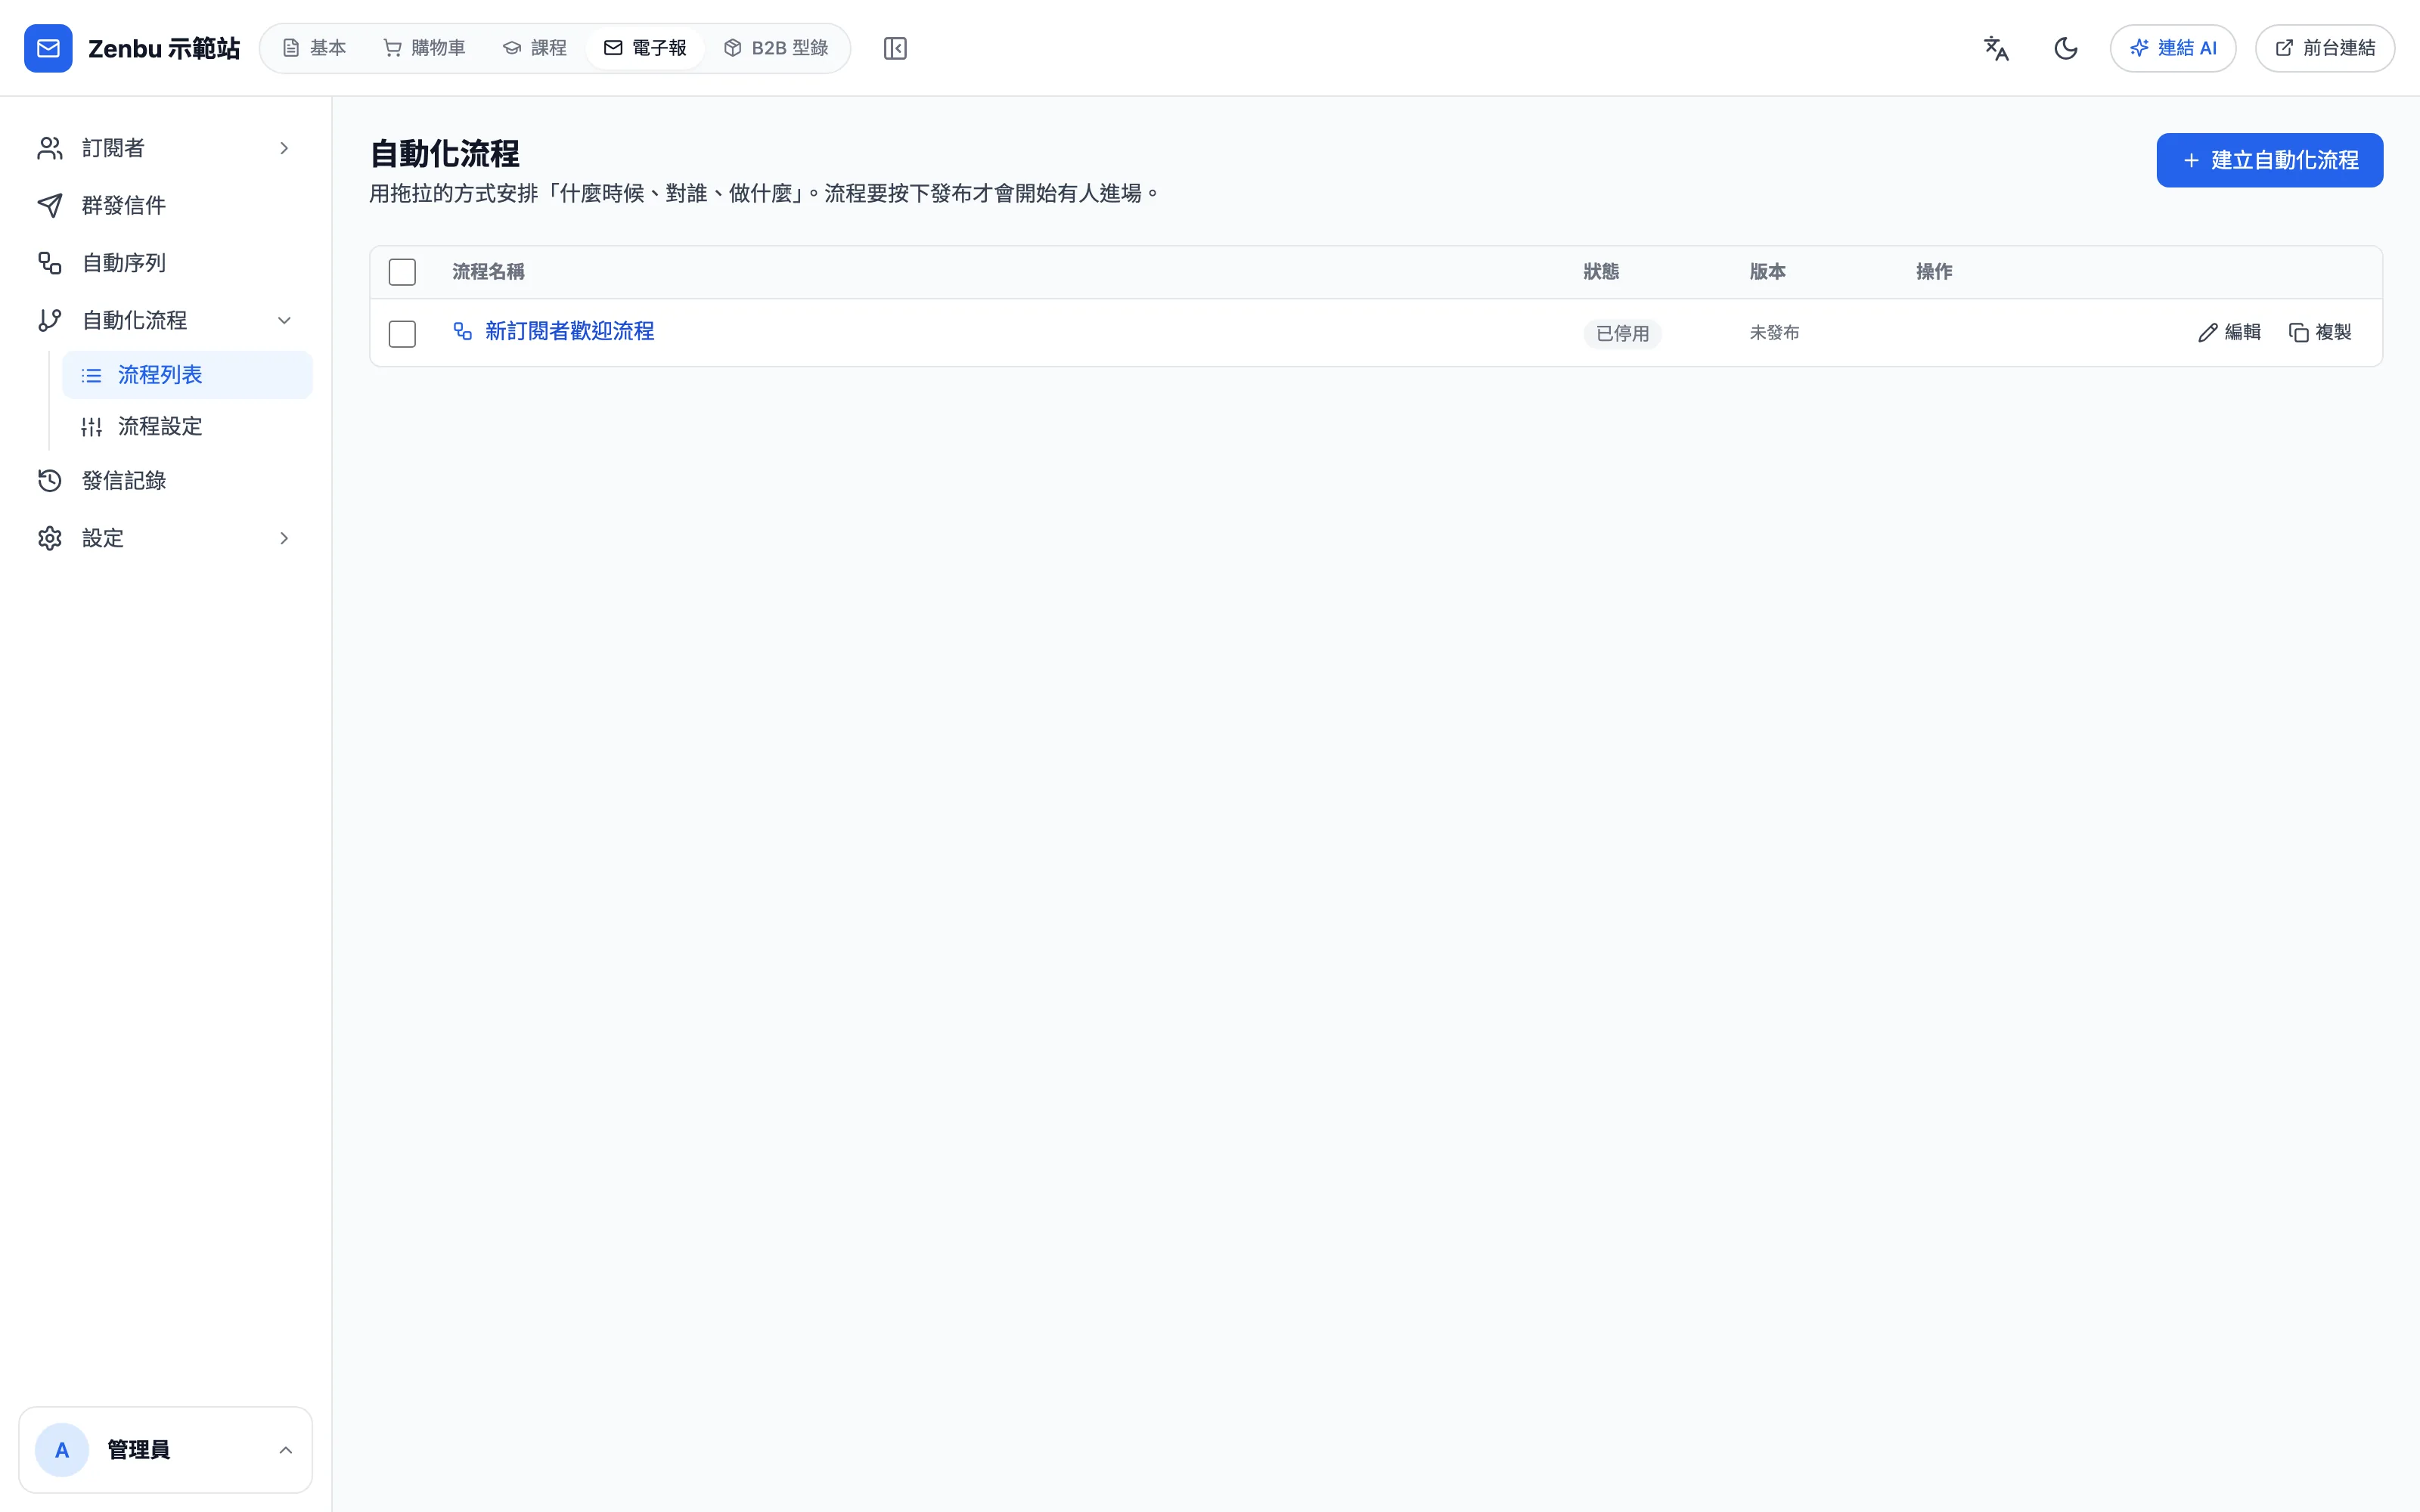The width and height of the screenshot is (2420, 1512).
Task: Click the 流程名稱 column header
Action: click(488, 272)
